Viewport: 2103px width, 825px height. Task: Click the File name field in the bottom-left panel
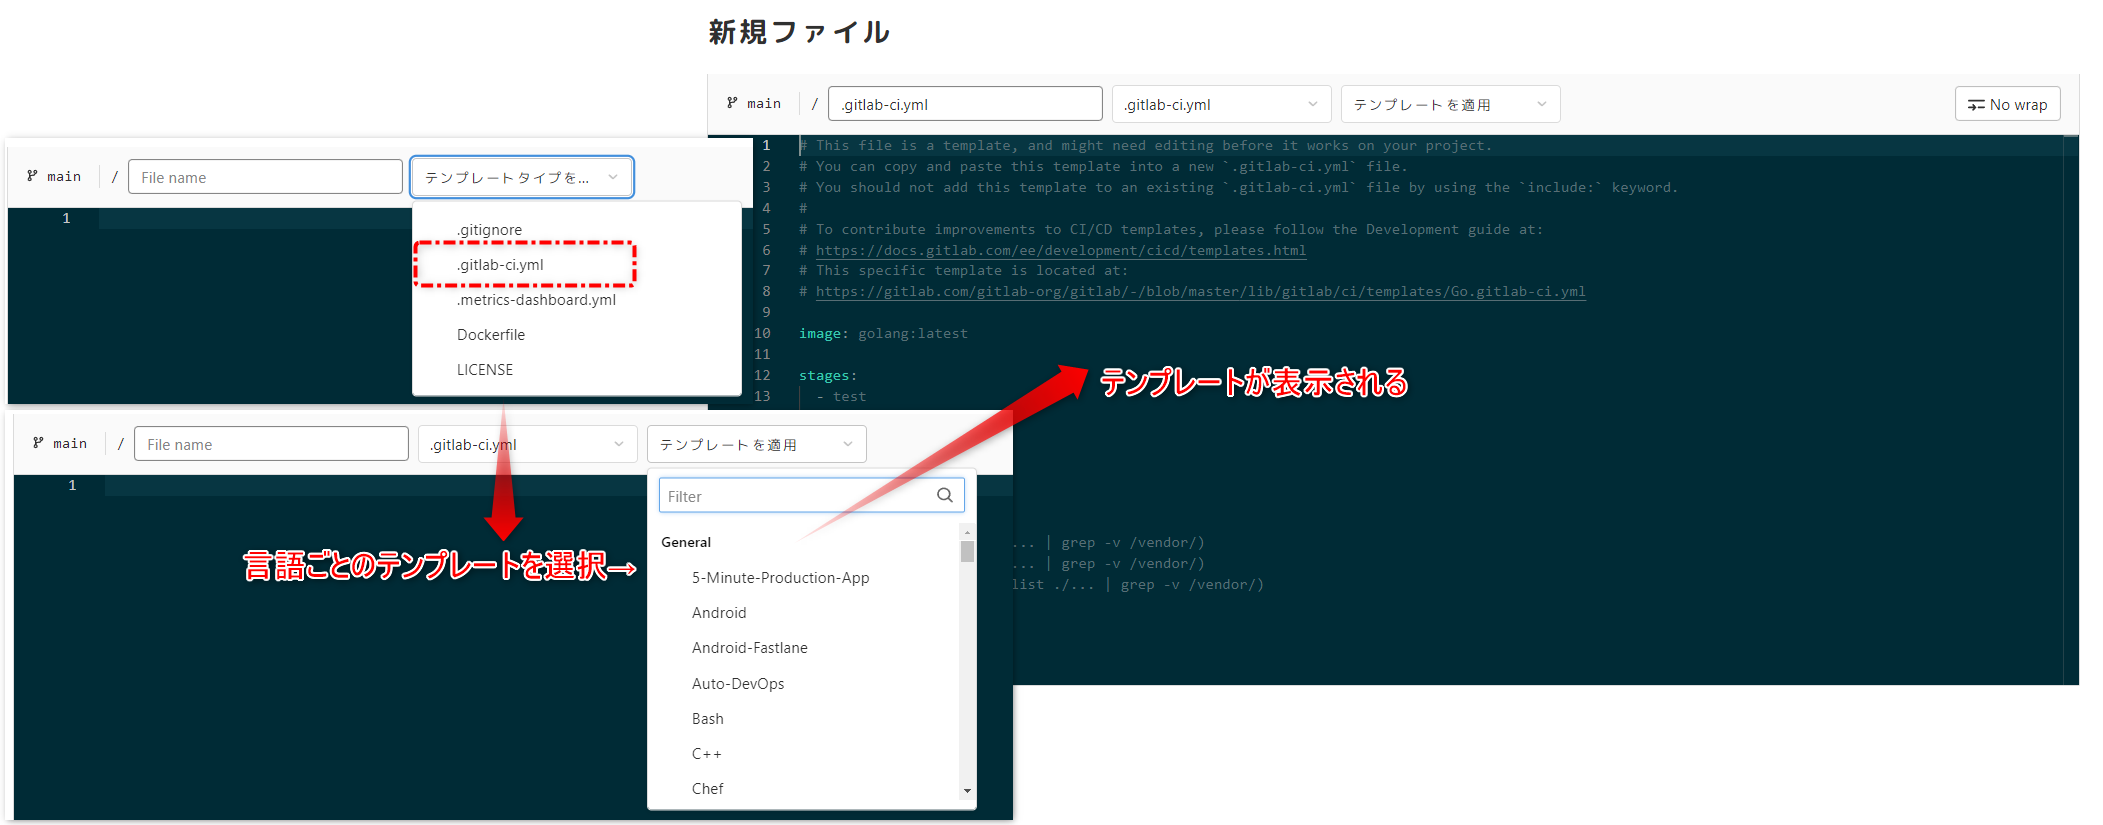pos(271,444)
